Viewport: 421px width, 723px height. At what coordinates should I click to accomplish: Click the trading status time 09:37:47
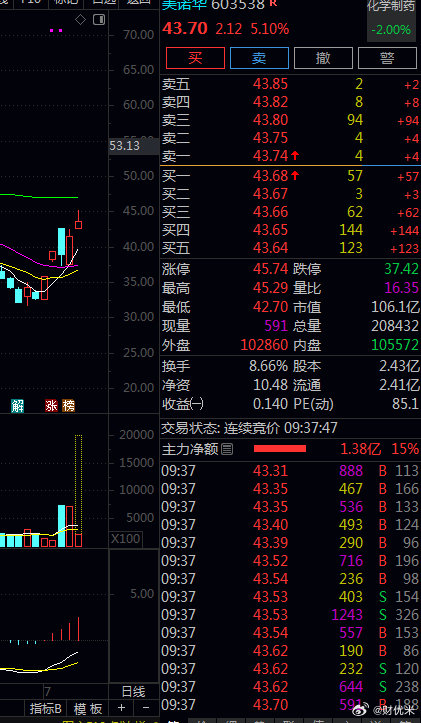311,428
